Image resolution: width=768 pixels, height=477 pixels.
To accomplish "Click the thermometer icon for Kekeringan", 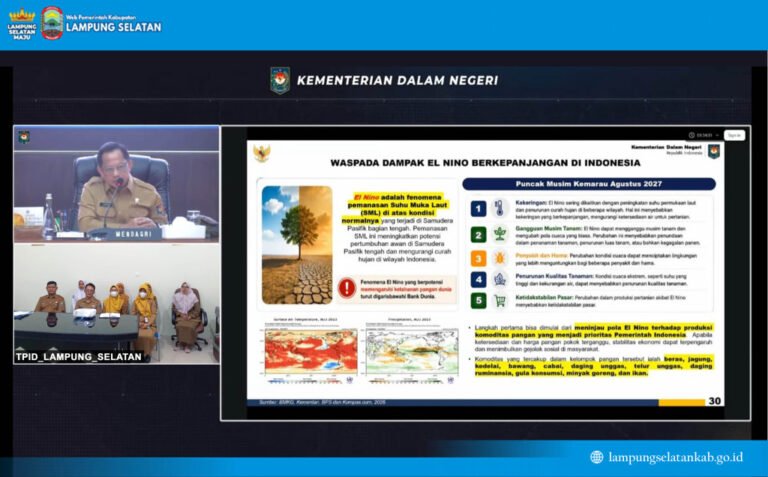I will coord(499,208).
